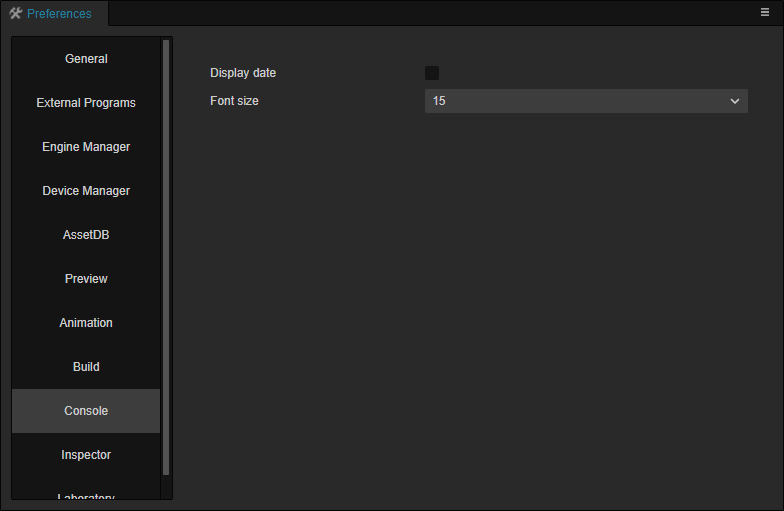Open the Font size dropdown
This screenshot has width=784, height=511.
point(586,101)
